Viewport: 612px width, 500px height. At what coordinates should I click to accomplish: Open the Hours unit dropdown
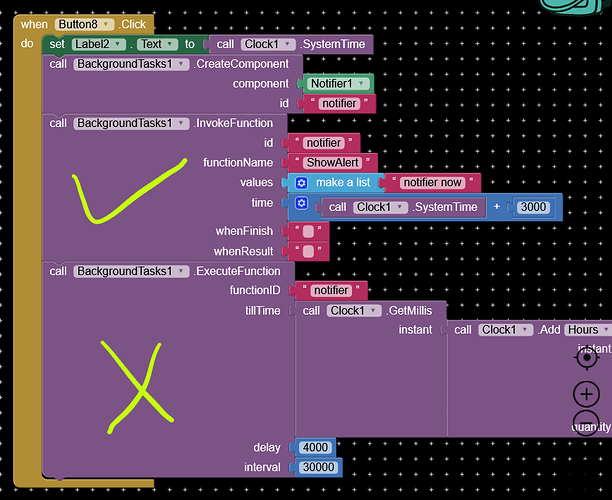coord(588,330)
